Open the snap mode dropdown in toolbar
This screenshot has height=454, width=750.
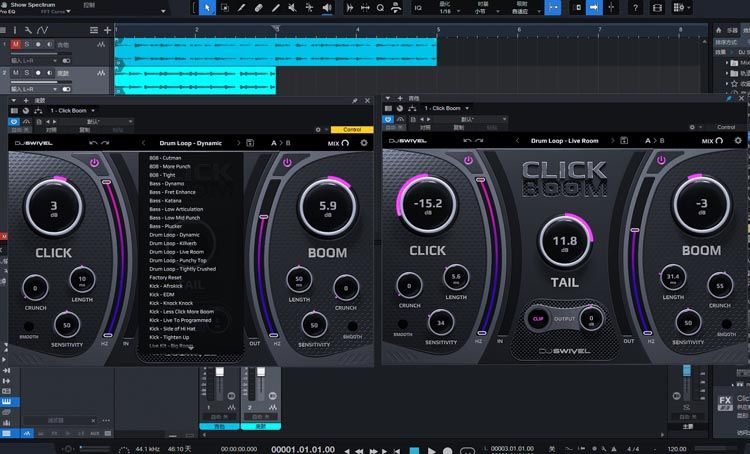pyautogui.click(x=525, y=11)
